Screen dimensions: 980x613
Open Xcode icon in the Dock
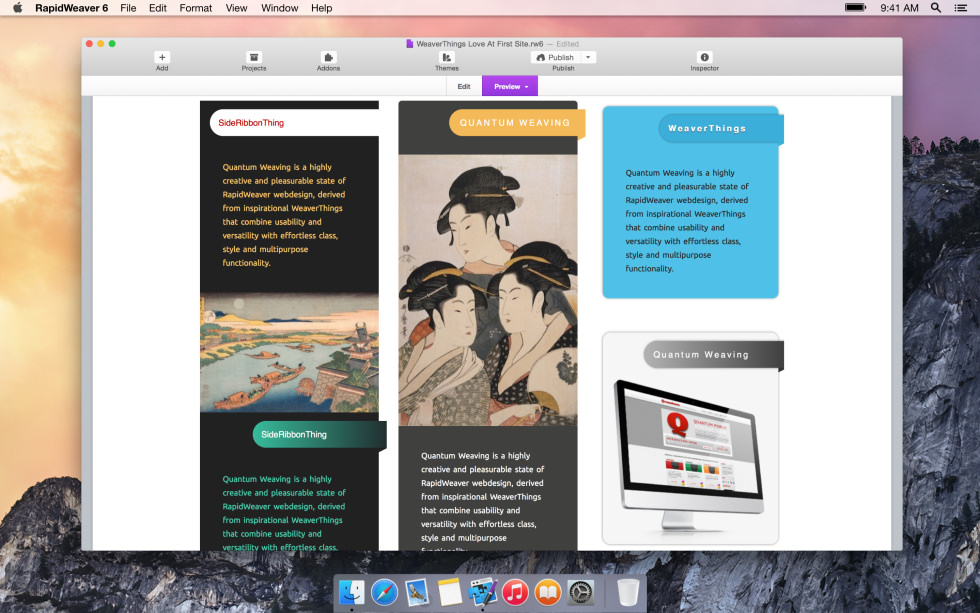(482, 592)
